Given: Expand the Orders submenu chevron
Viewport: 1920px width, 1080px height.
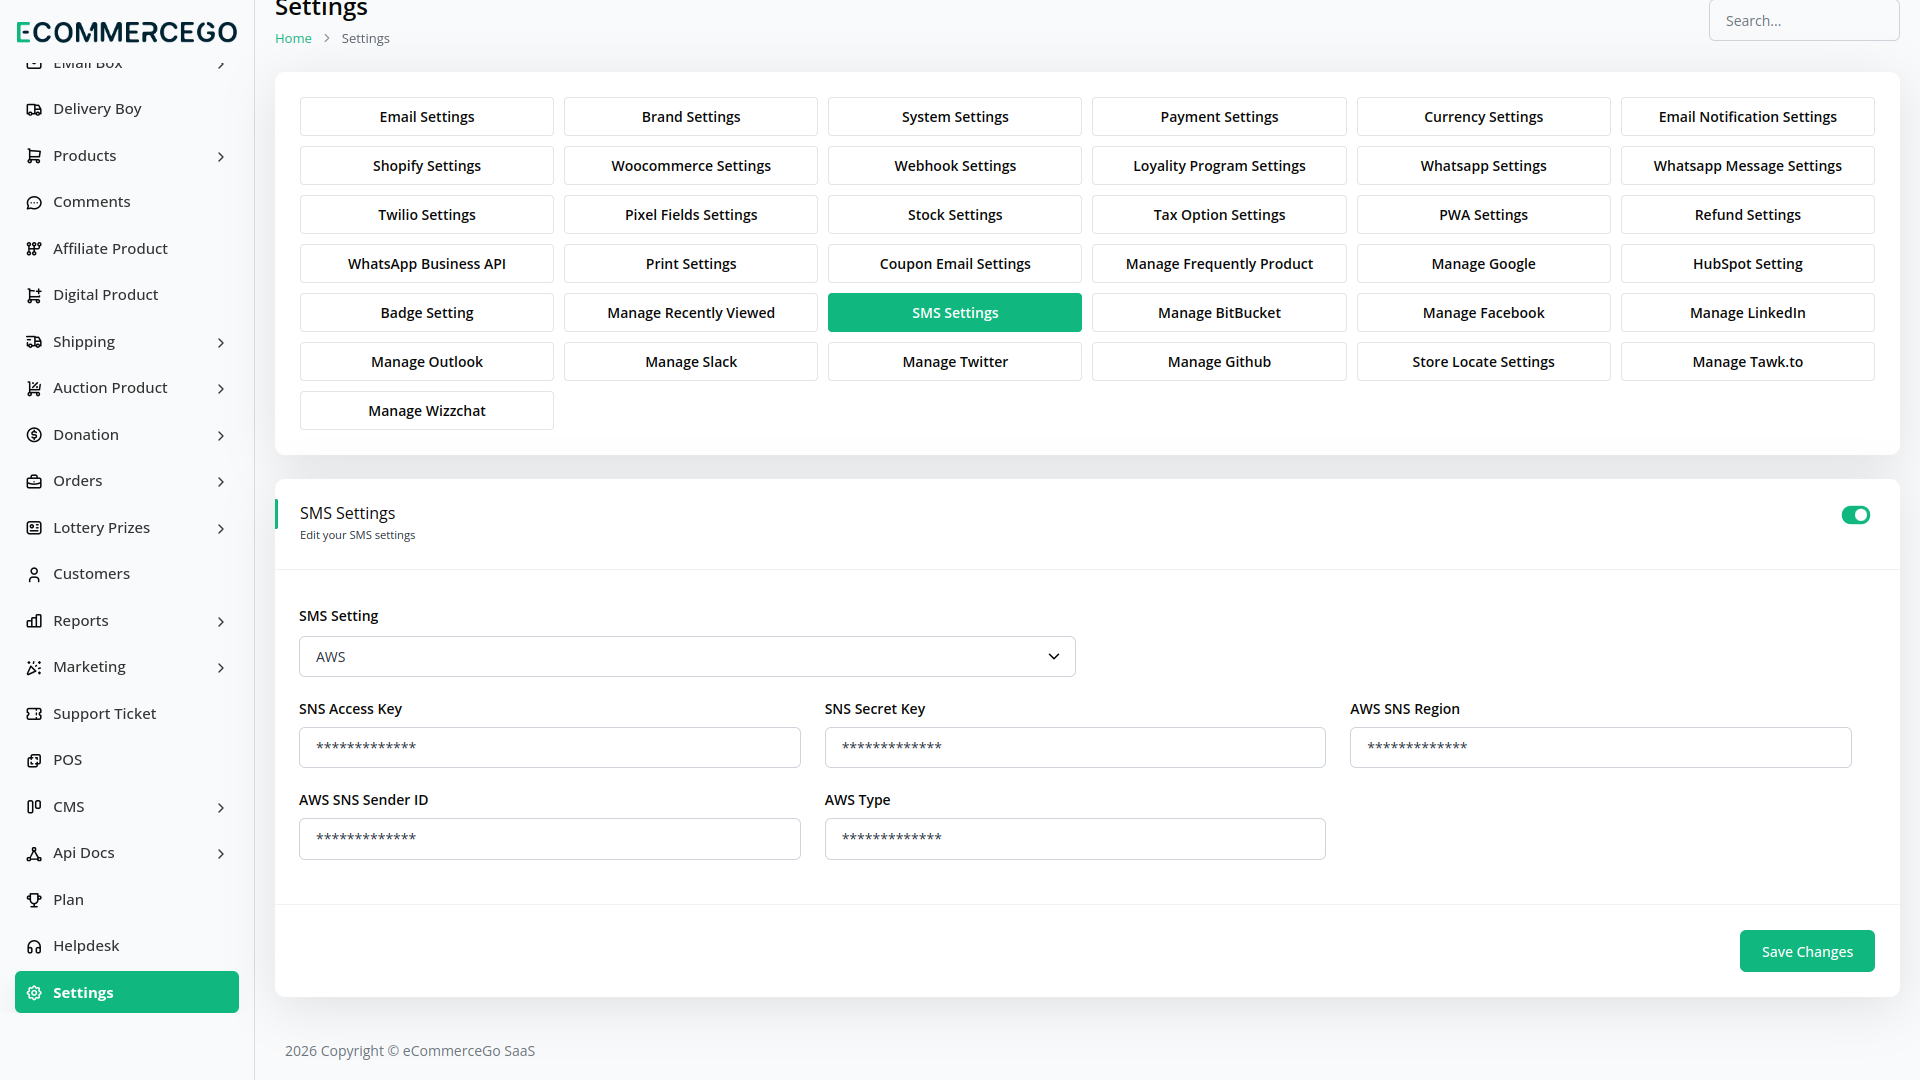Looking at the screenshot, I should [221, 482].
